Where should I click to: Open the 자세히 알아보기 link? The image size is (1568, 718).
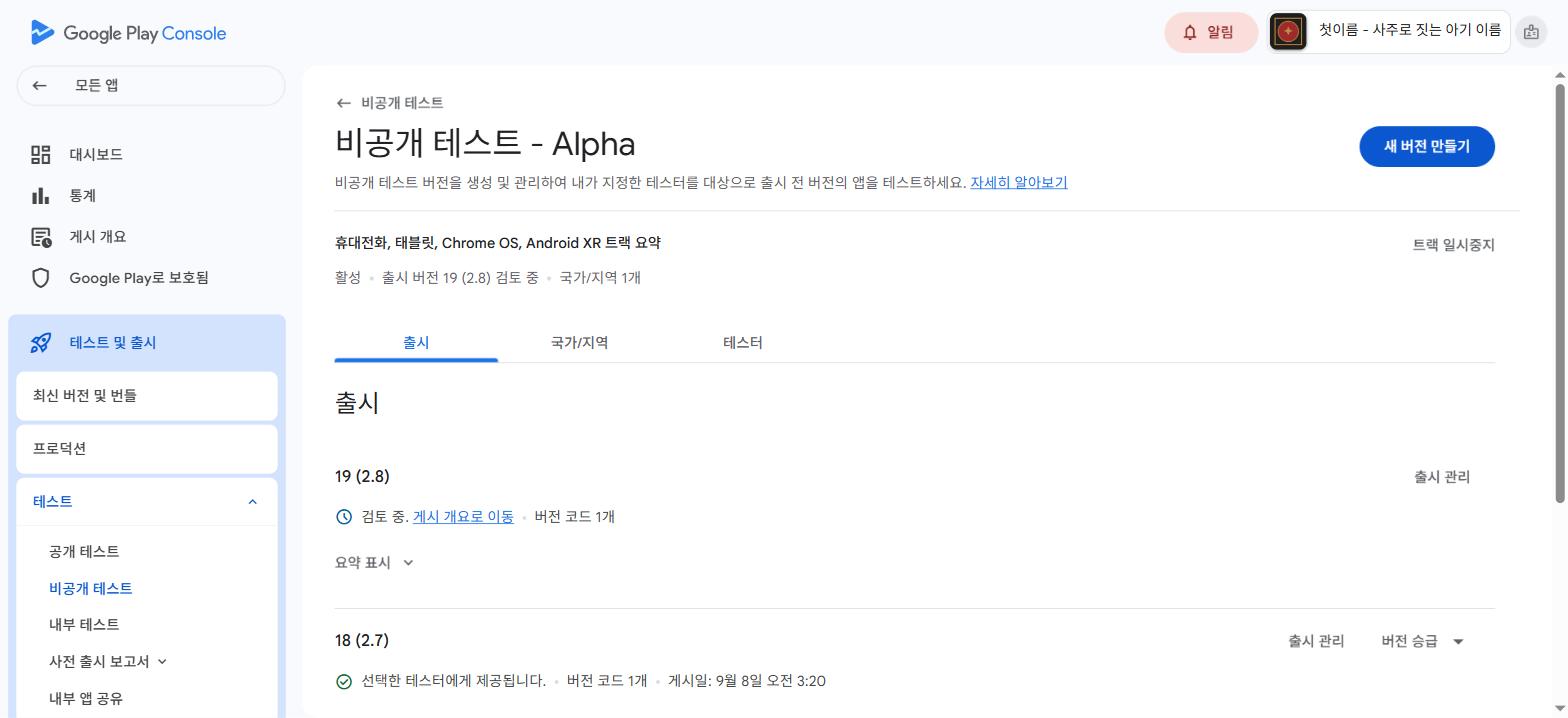point(1019,182)
